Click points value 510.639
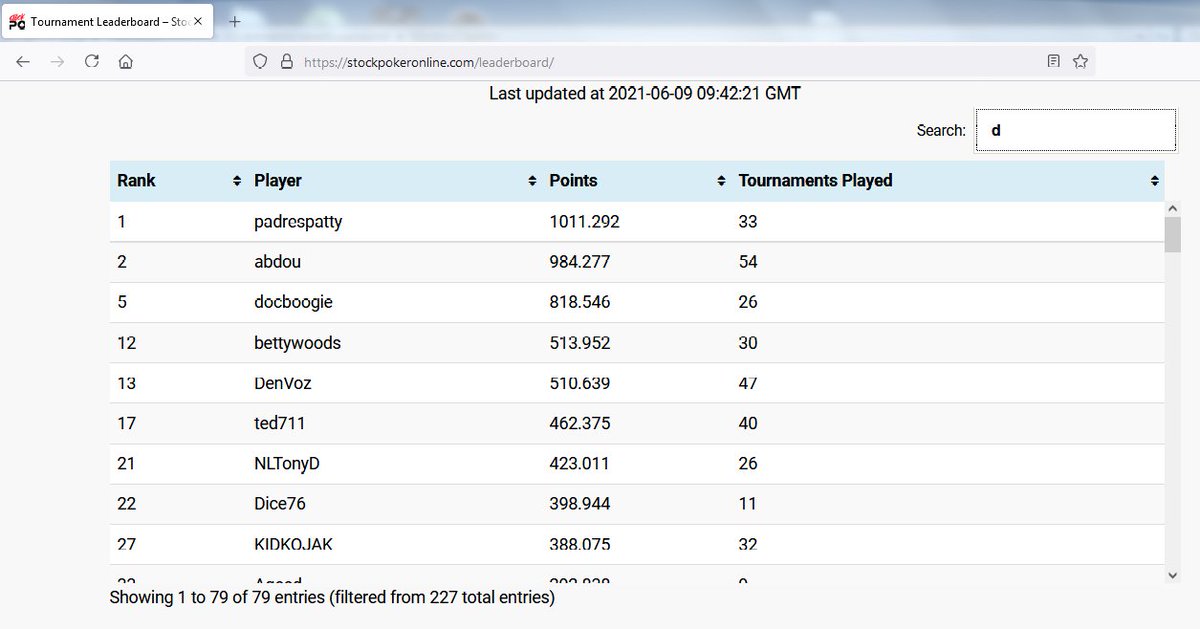This screenshot has width=1200, height=629. 580,383
